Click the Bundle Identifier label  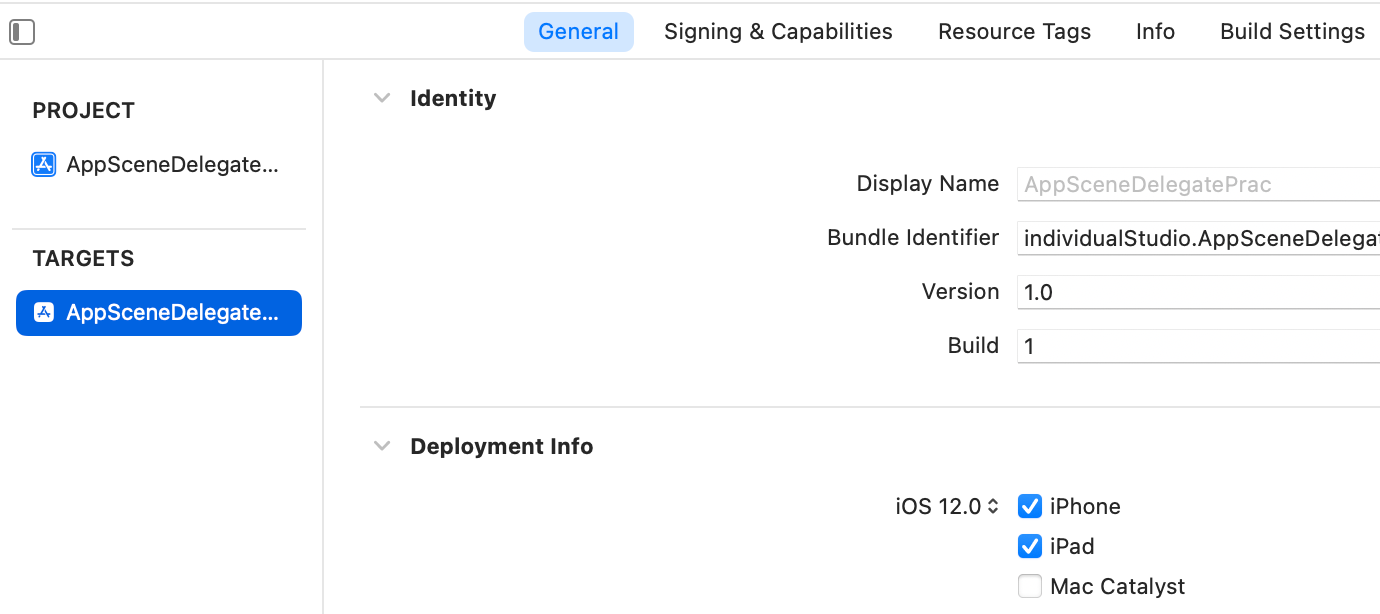913,237
